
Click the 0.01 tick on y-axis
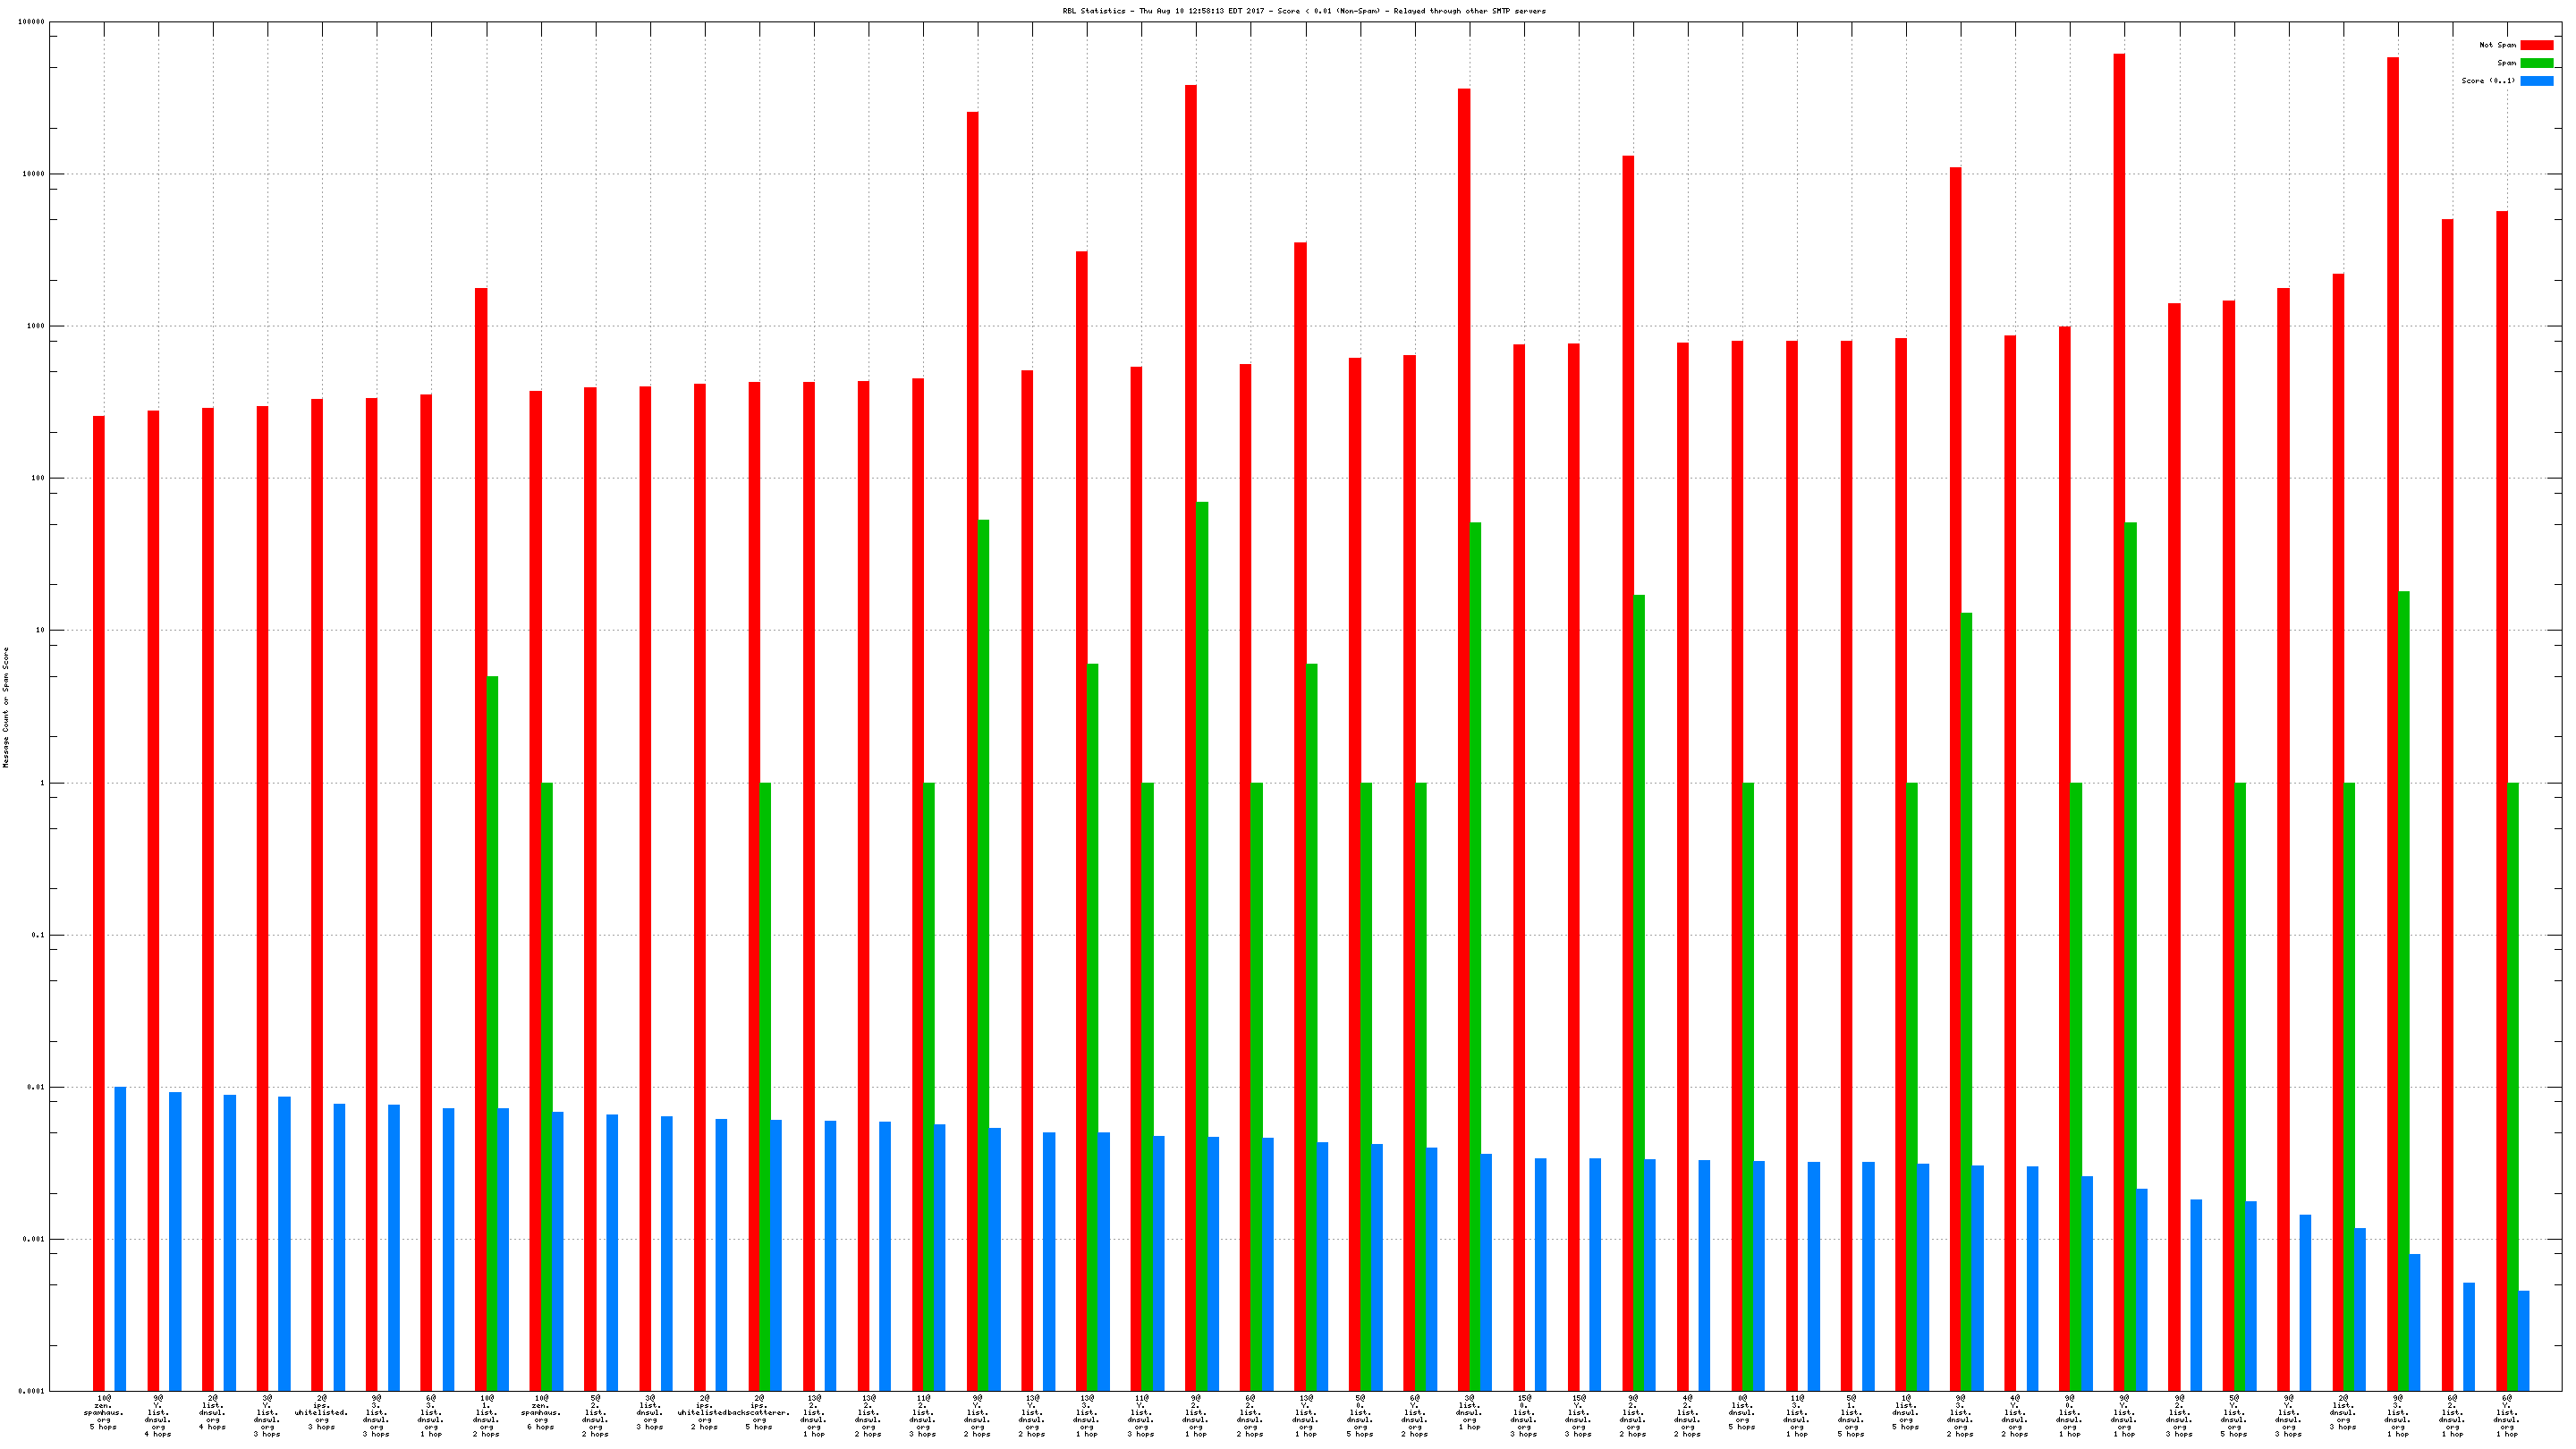tap(37, 1087)
